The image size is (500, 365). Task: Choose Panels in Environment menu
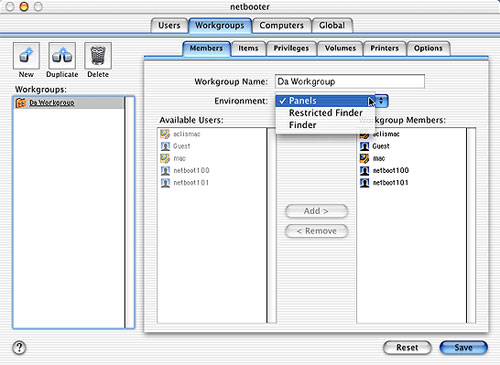(325, 101)
